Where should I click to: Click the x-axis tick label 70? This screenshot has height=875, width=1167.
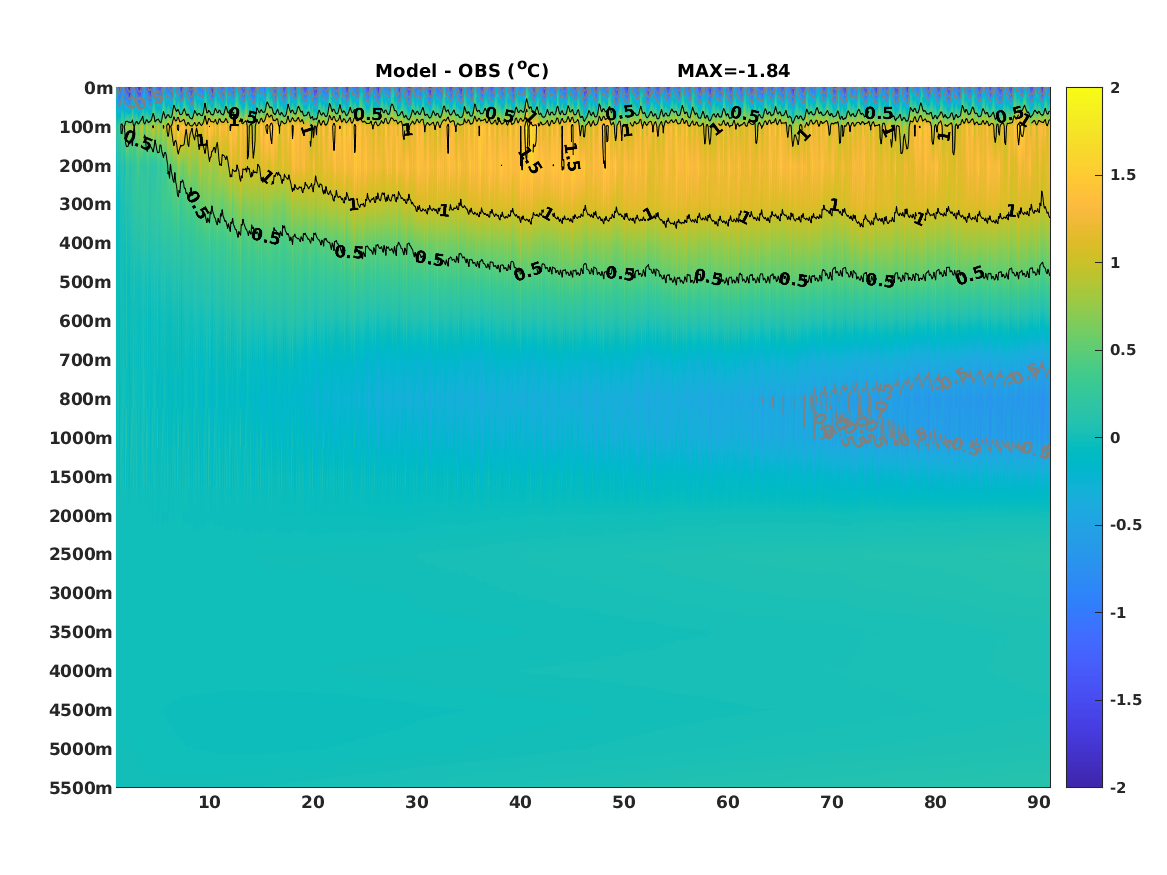pyautogui.click(x=832, y=802)
